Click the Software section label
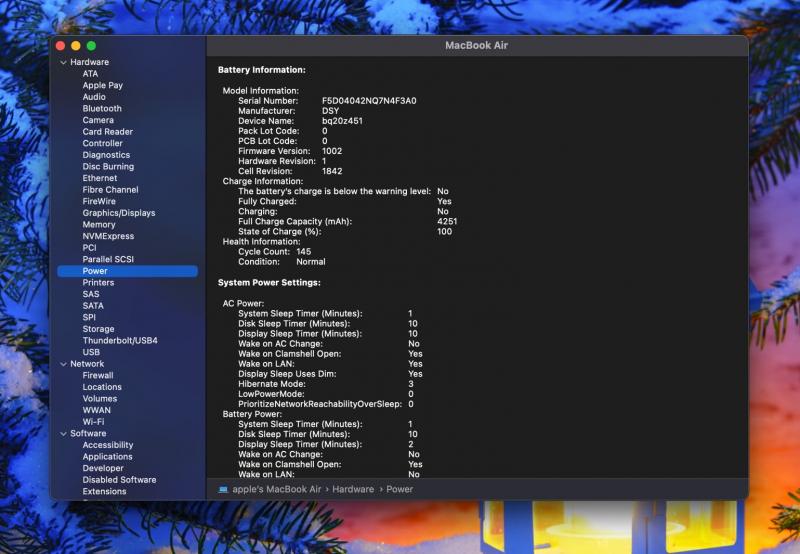Screen dimensions: 800x554 click(x=88, y=434)
